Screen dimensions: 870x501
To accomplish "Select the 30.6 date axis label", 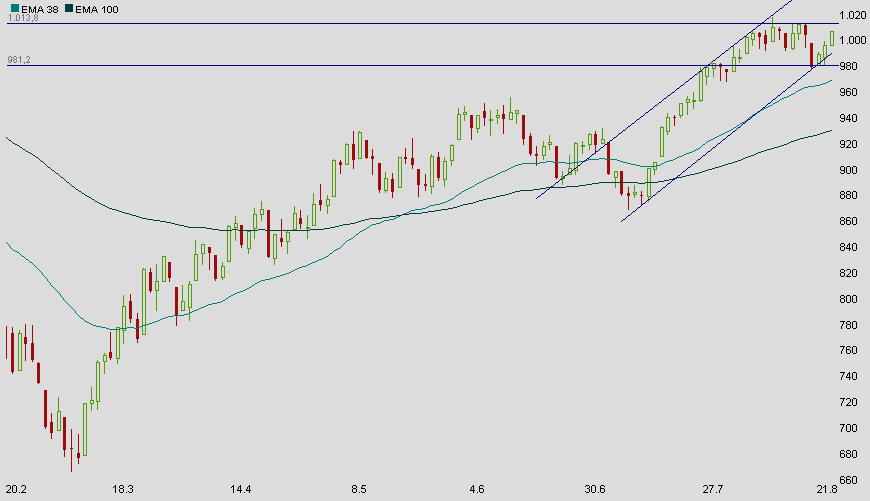I will click(595, 489).
